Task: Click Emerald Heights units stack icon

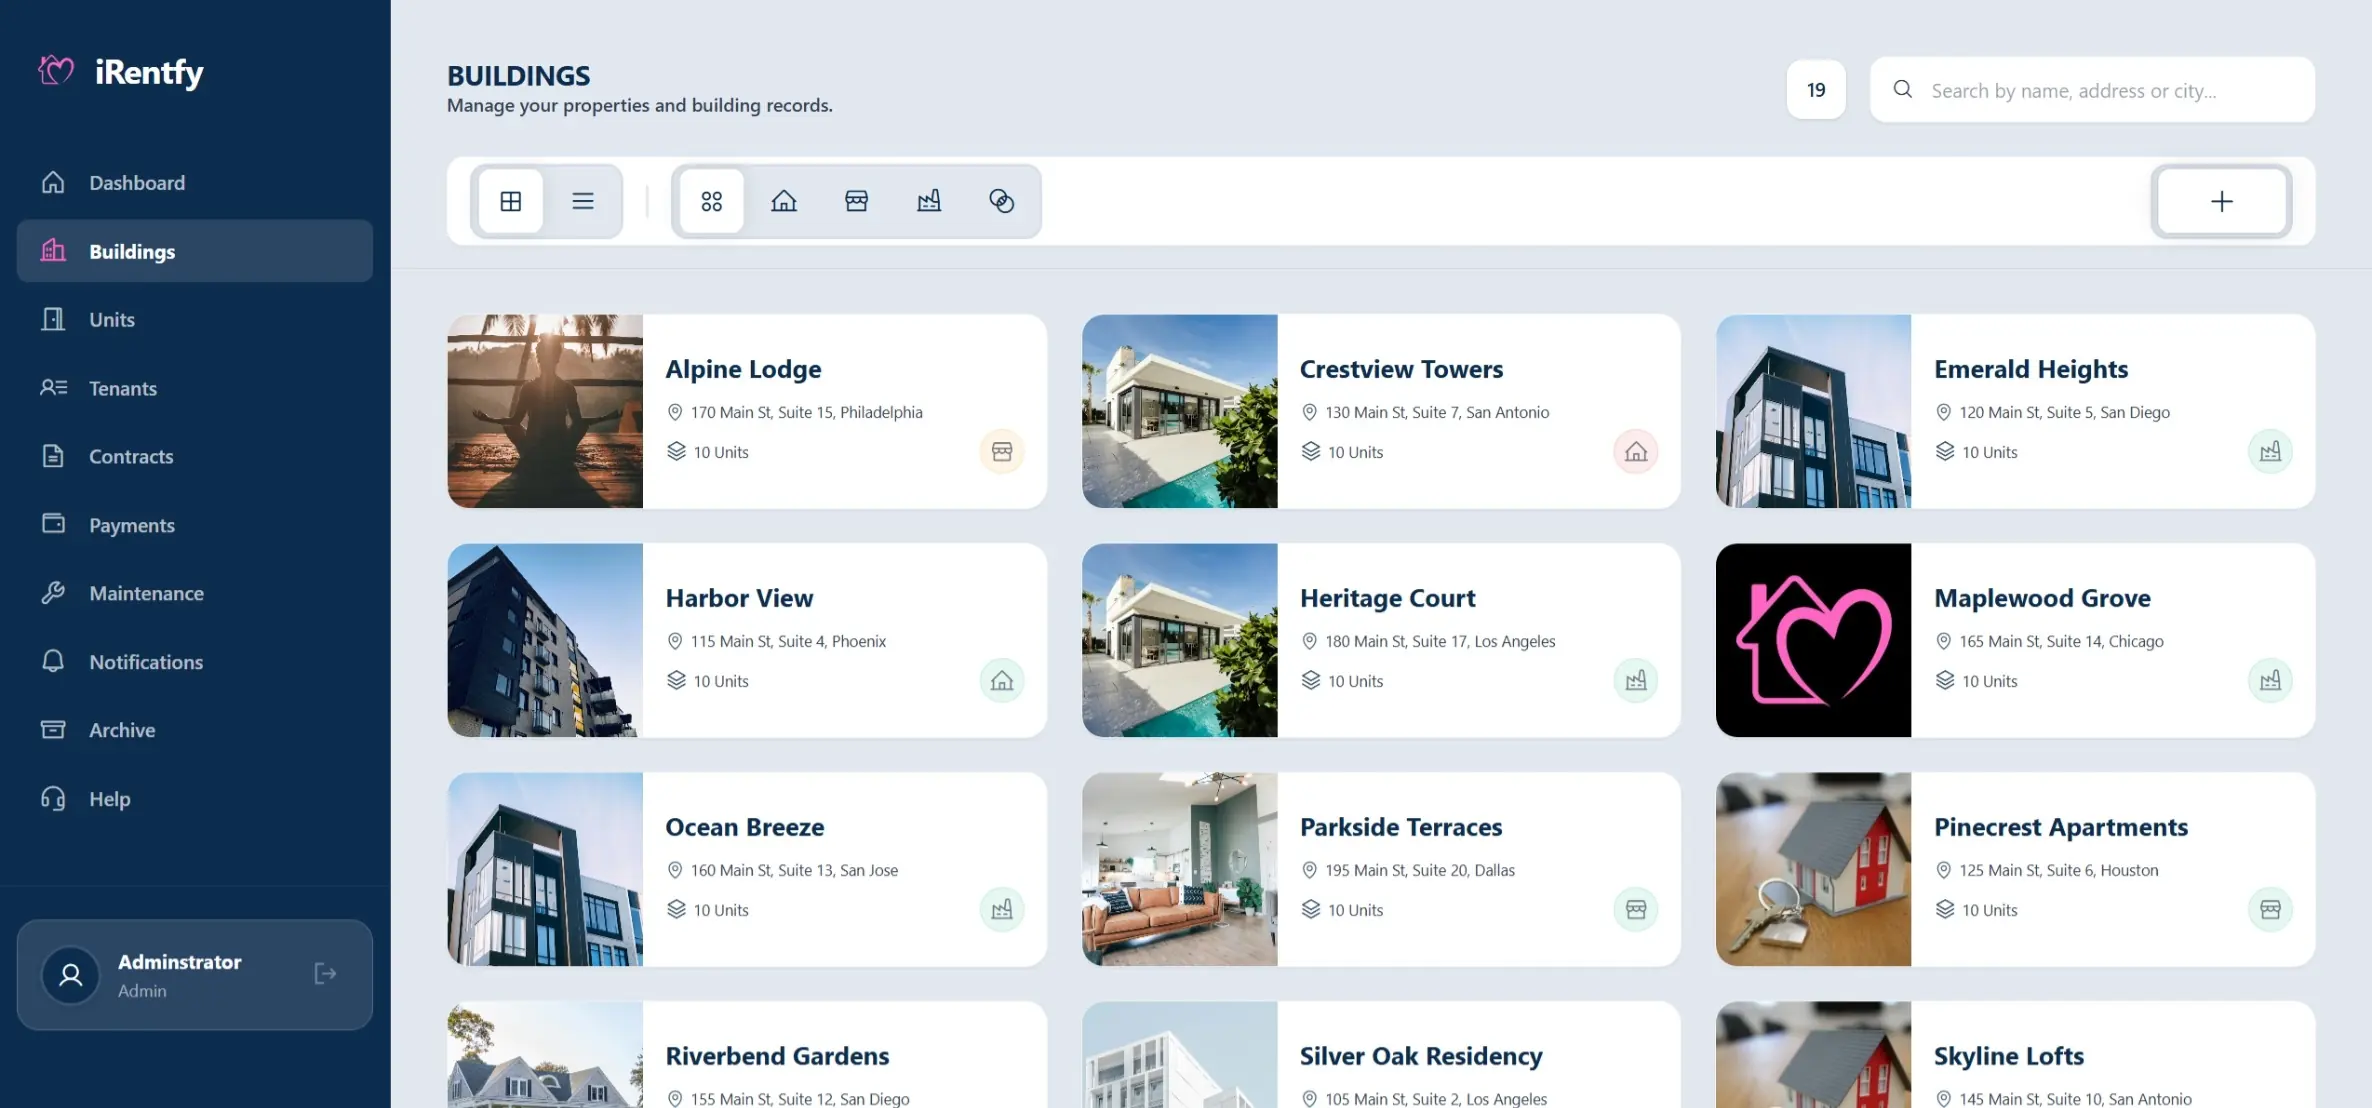Action: [x=1945, y=451]
